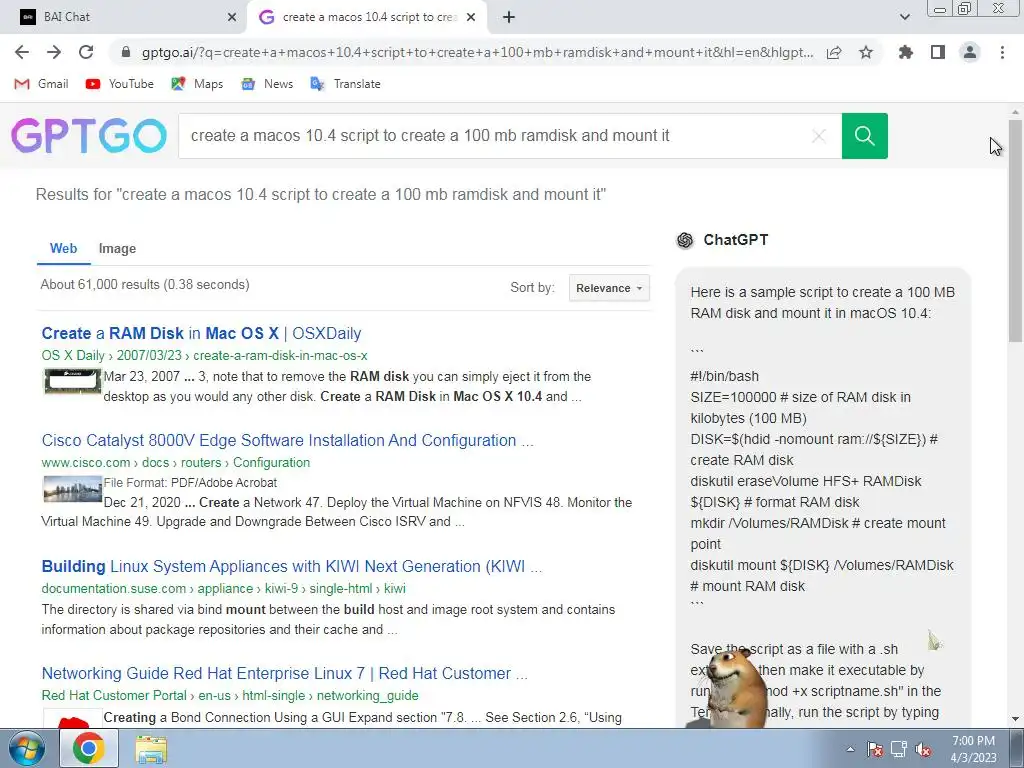Image resolution: width=1024 pixels, height=768 pixels.
Task: Click the page vertical scrollbar thumb
Action: pos(1015,230)
